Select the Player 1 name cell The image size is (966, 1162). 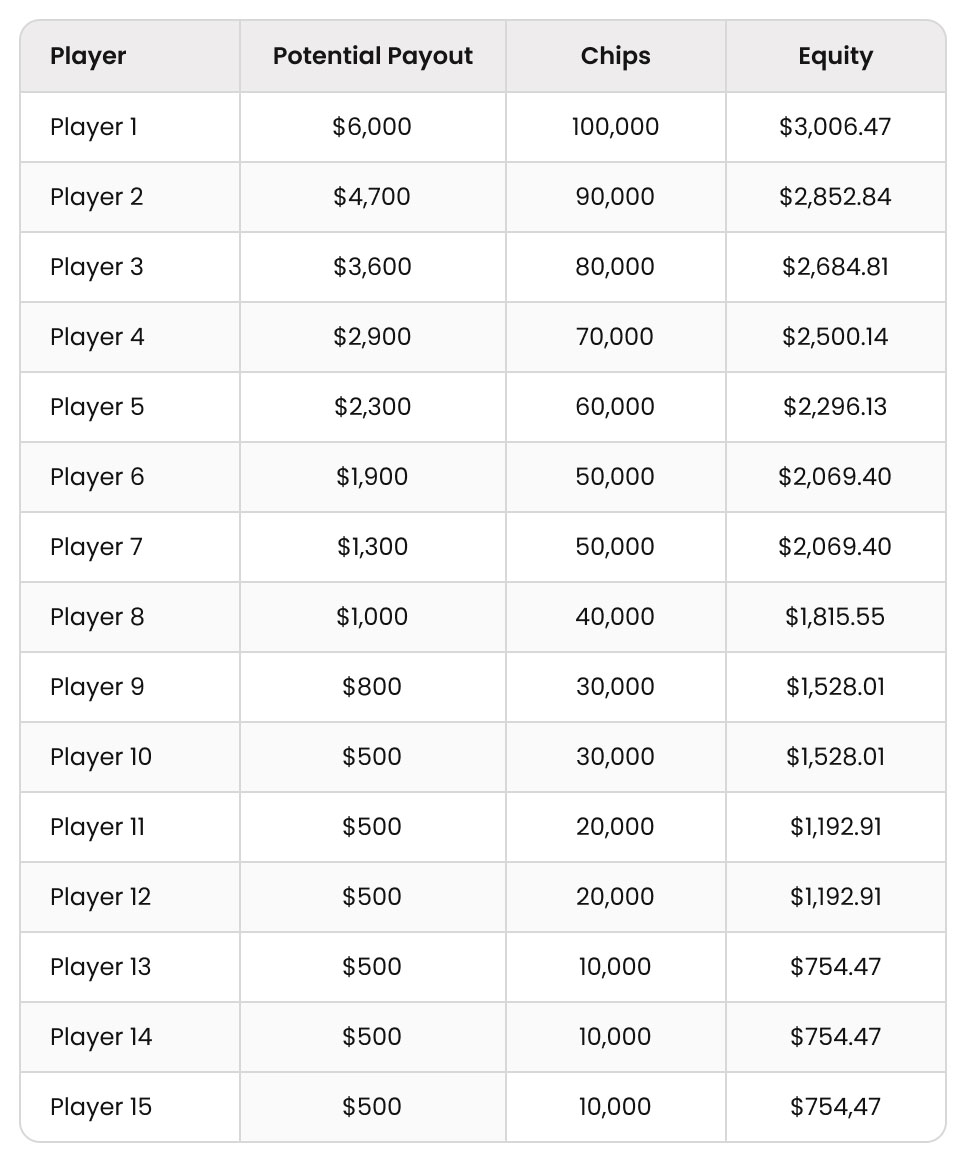coord(94,127)
